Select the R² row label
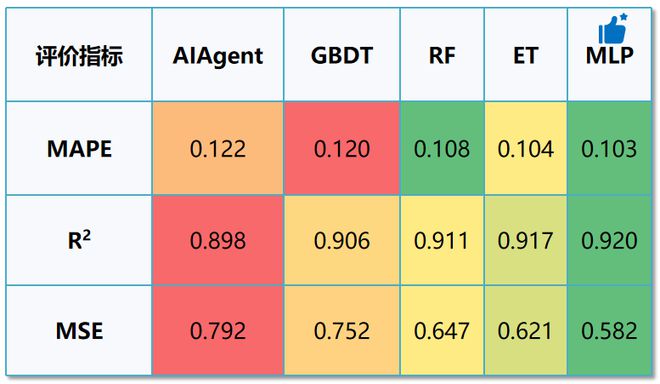Image resolution: width=660 pixels, height=384 pixels. (79, 240)
